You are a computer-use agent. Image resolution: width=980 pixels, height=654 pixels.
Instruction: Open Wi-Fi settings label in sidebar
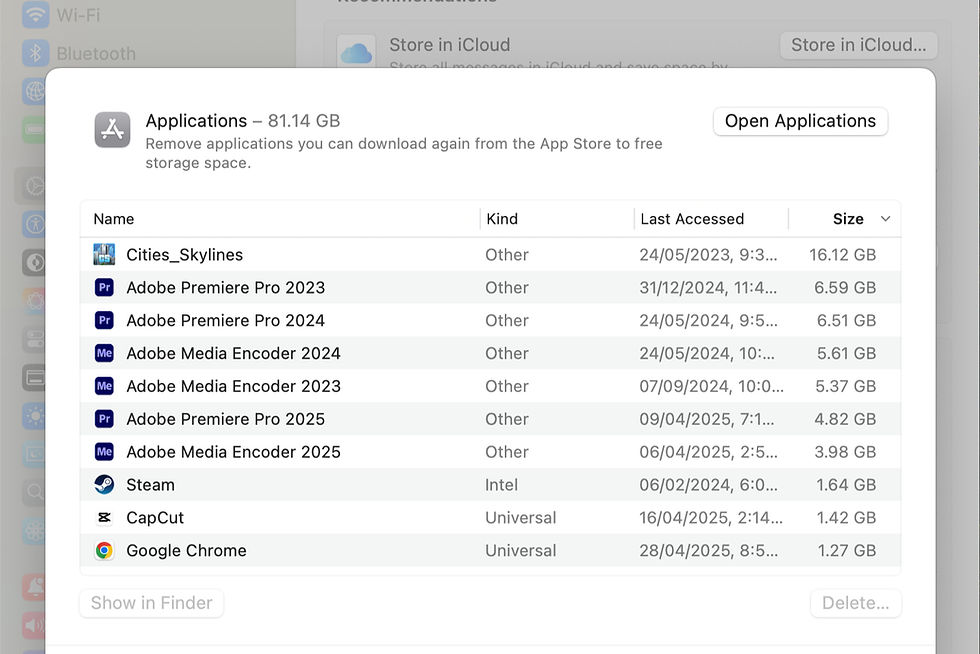(x=78, y=15)
